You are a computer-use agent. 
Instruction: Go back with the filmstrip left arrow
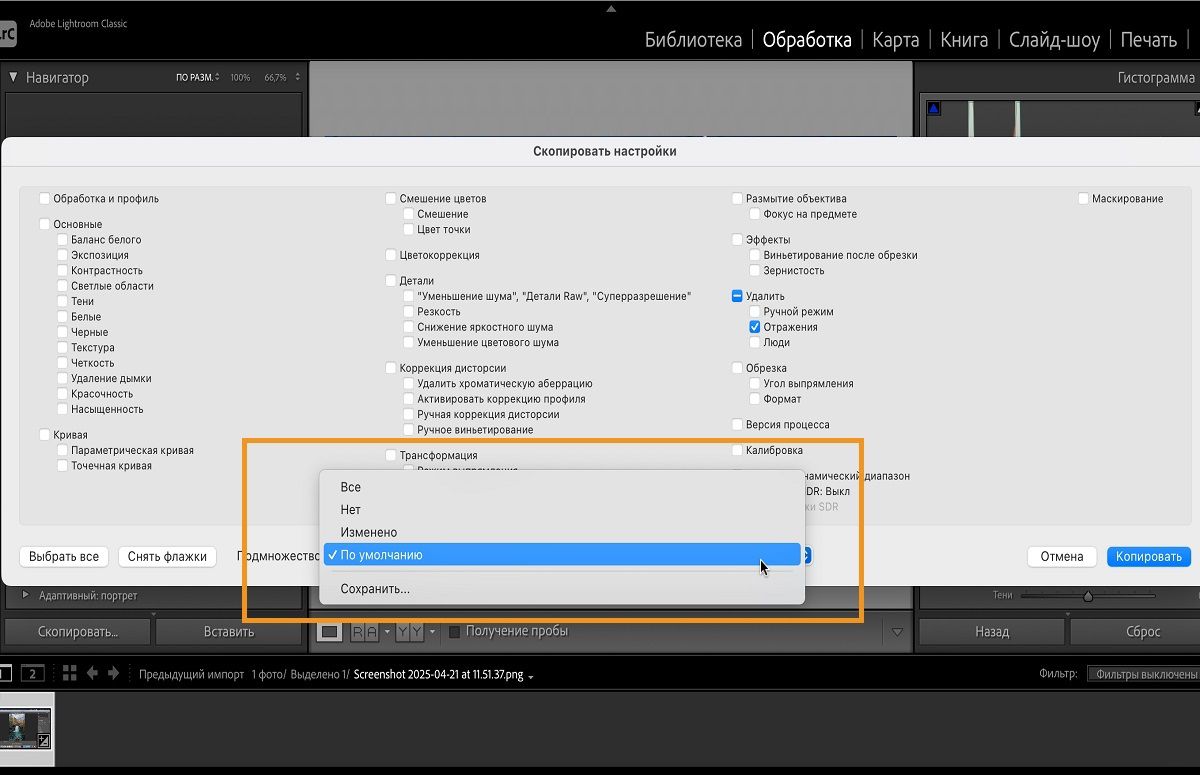pos(93,673)
